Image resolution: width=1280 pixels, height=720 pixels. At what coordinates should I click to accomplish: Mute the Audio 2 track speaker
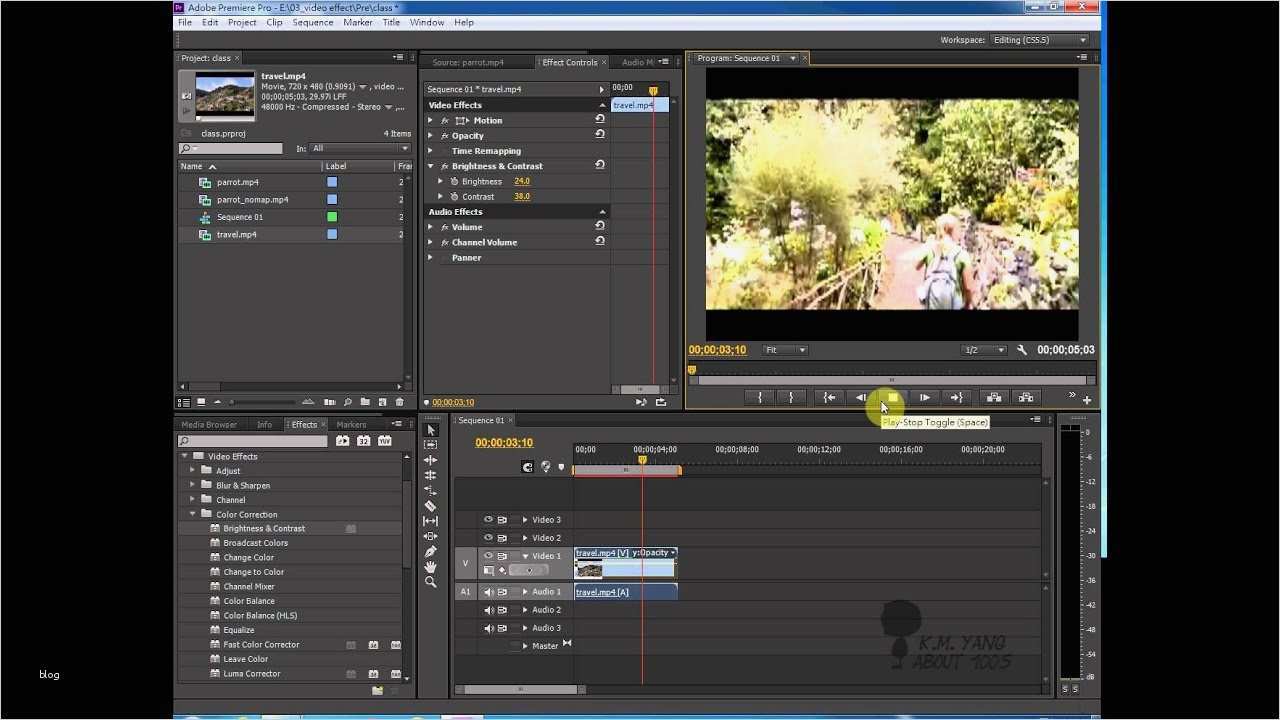[x=489, y=610]
